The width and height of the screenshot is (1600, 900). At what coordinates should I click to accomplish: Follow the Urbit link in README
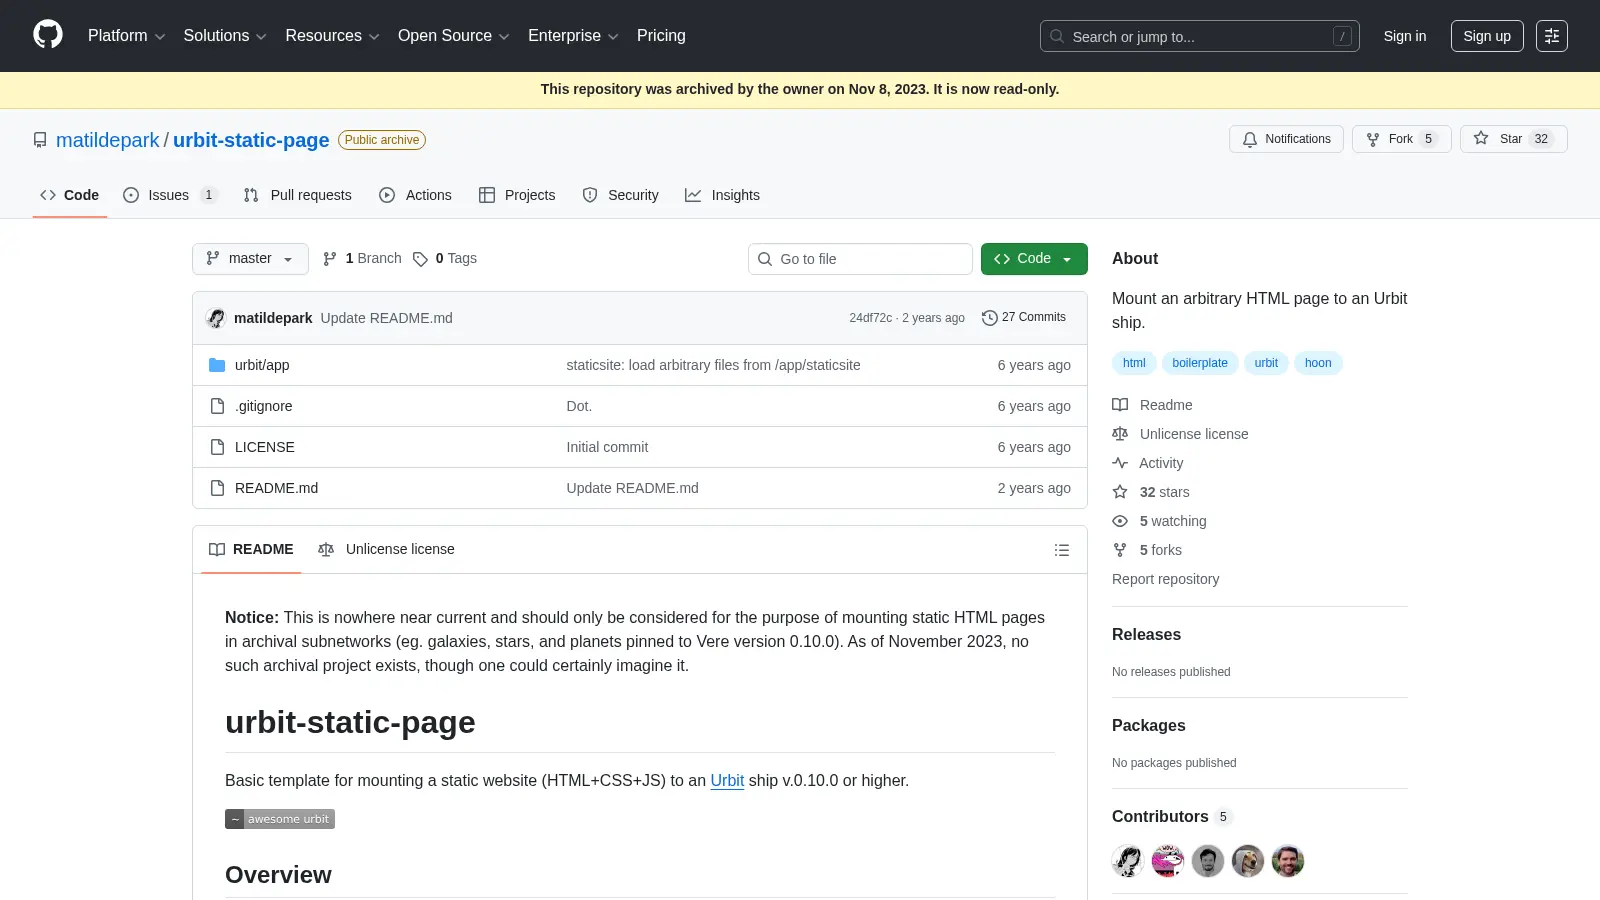(727, 780)
